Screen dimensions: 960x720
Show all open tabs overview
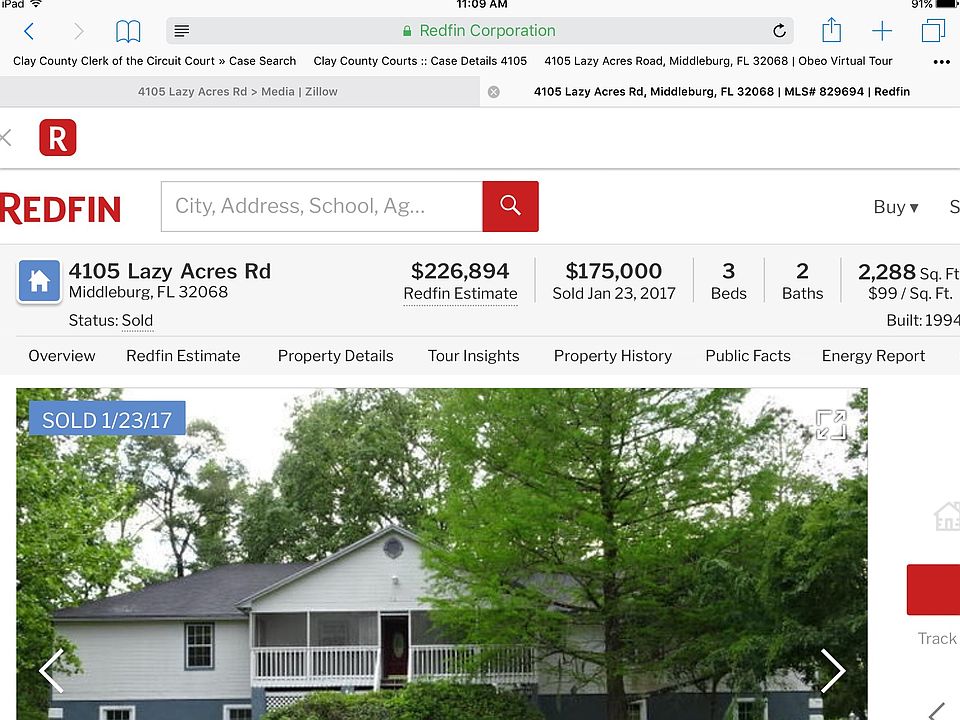tap(933, 30)
